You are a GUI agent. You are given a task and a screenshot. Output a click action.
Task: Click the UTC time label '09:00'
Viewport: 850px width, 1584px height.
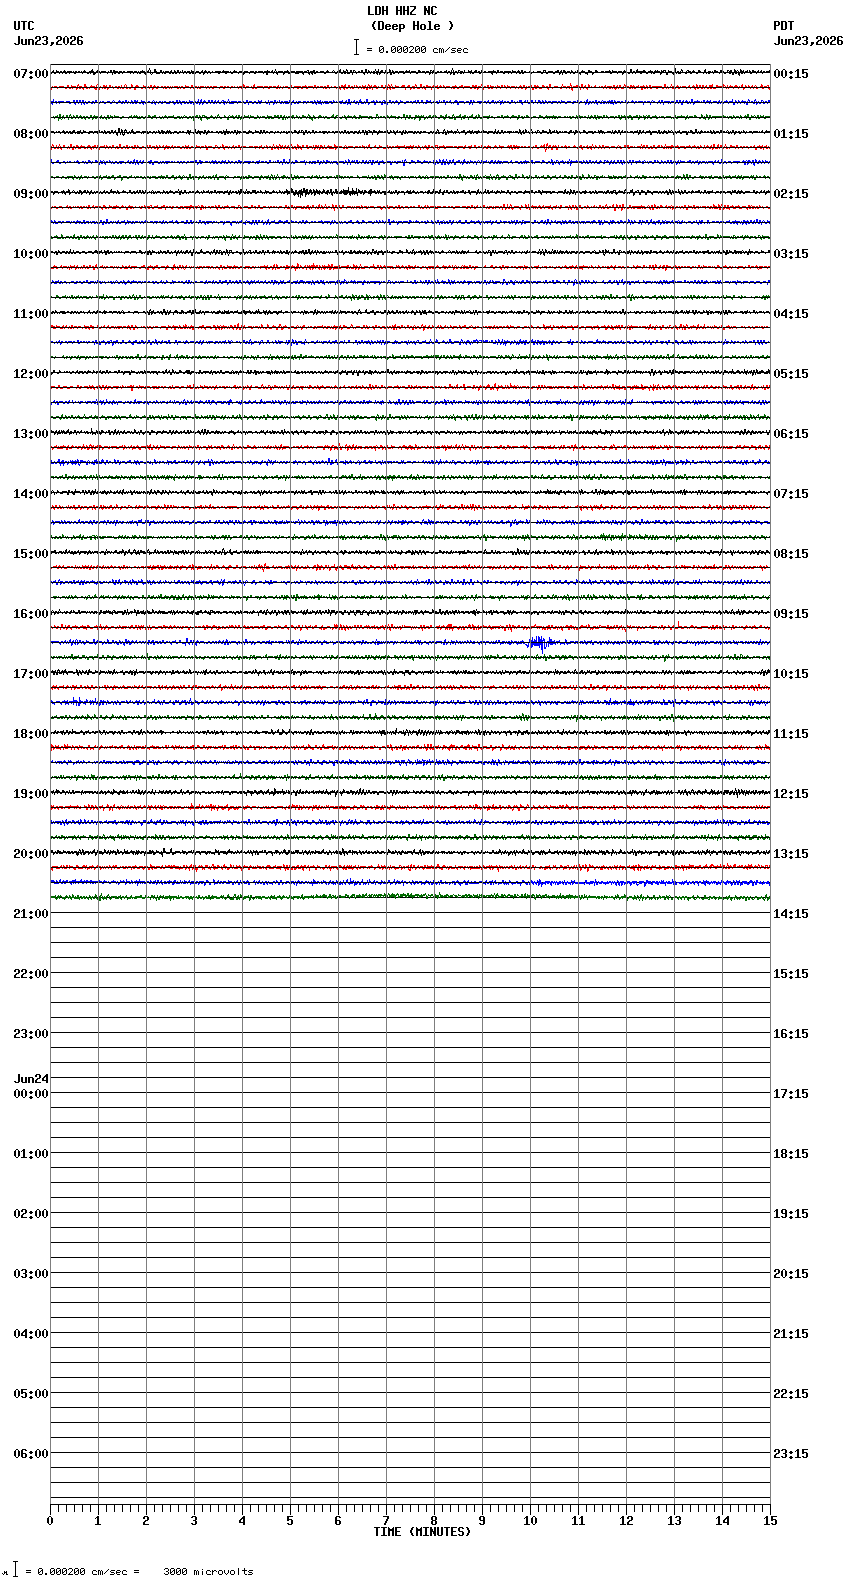click(x=31, y=194)
